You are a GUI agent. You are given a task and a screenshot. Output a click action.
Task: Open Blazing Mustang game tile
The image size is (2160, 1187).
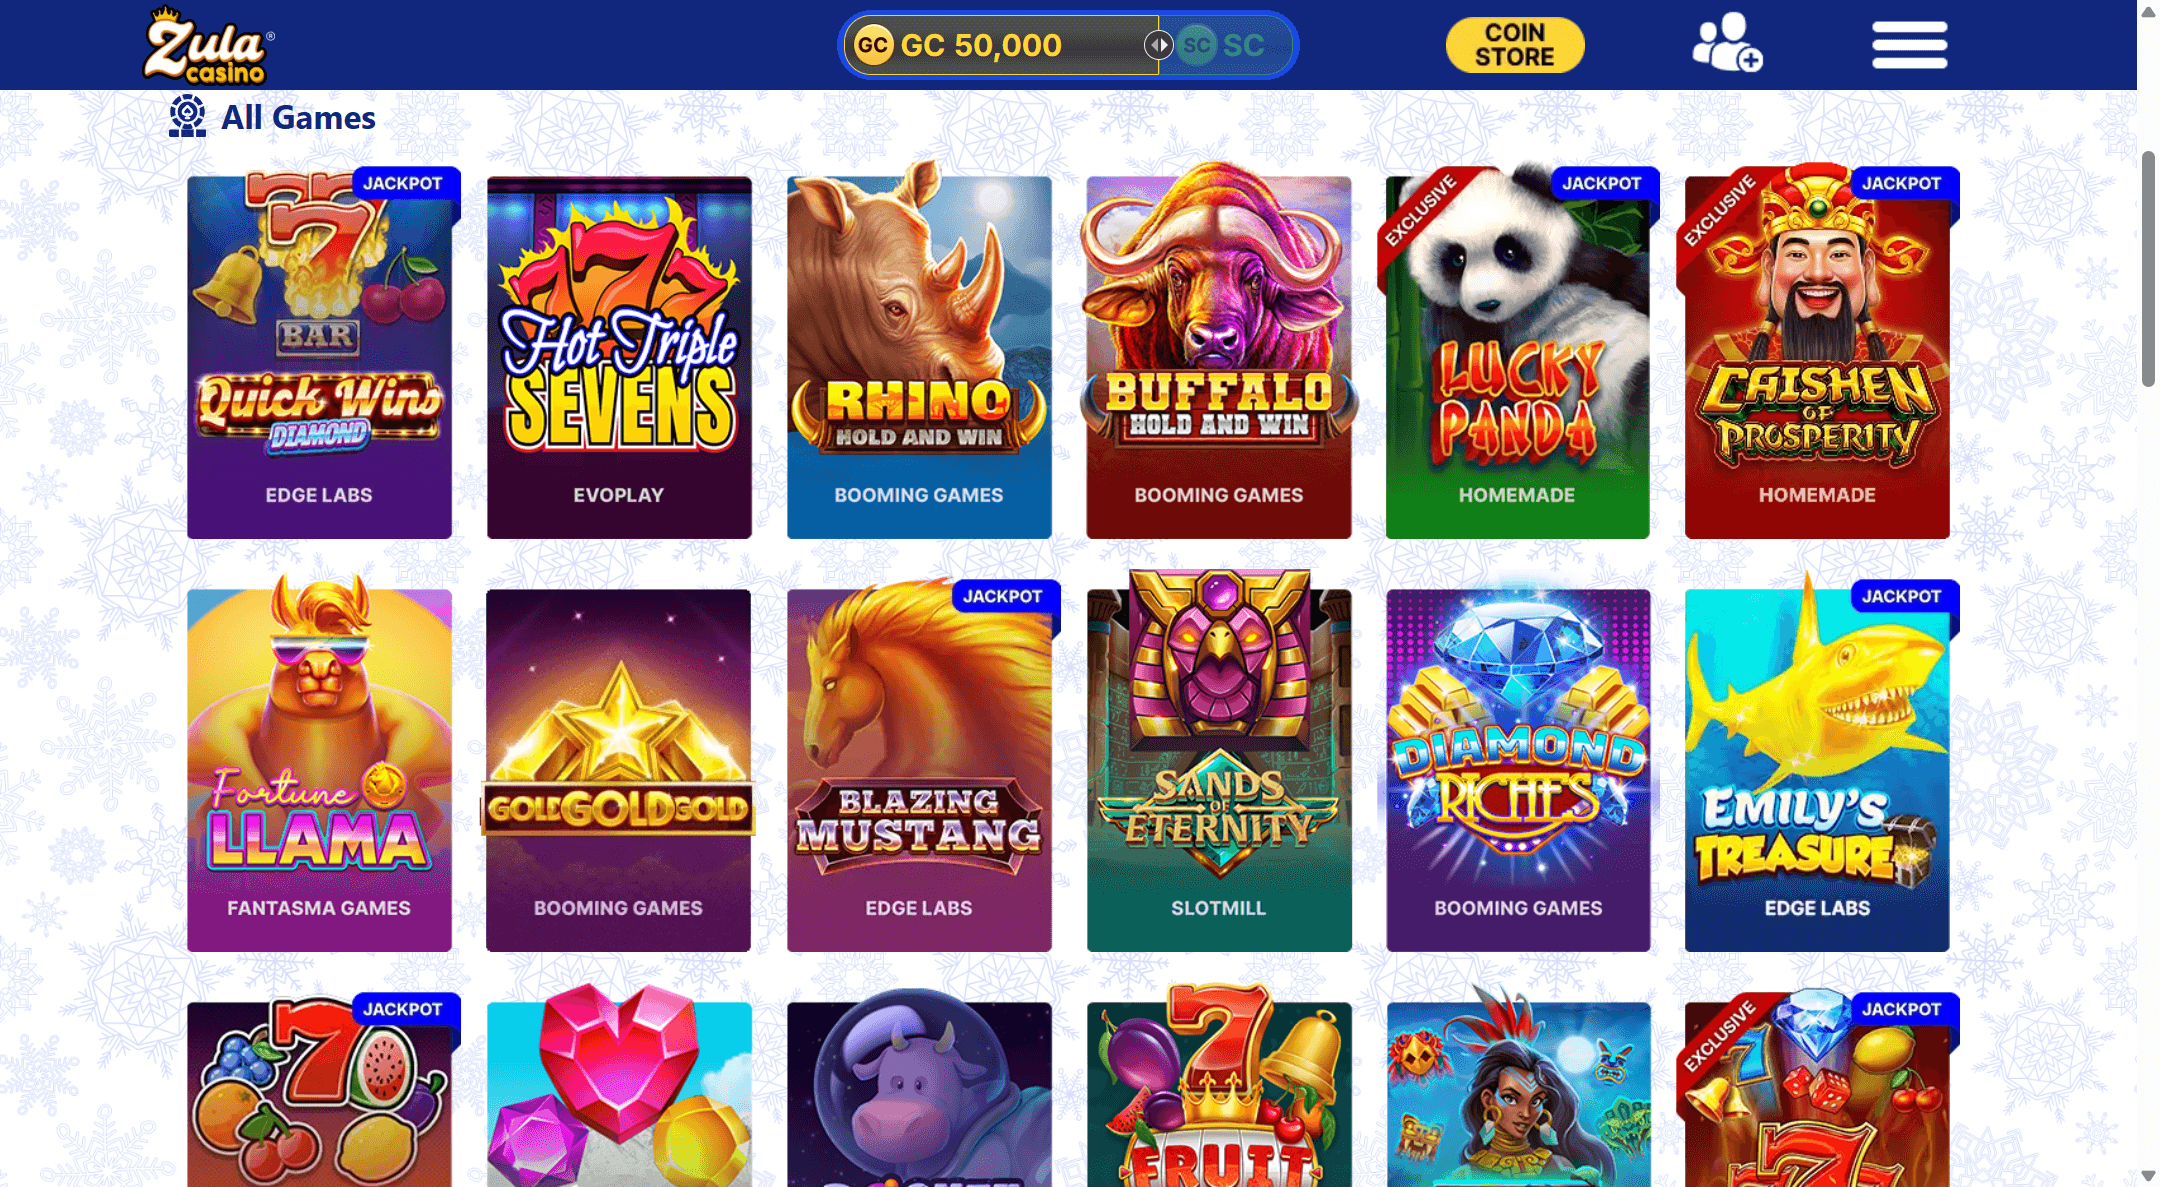tap(919, 767)
